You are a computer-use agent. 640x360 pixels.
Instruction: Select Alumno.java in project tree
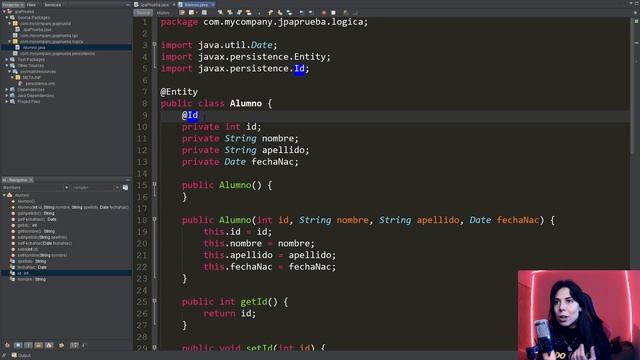33,48
